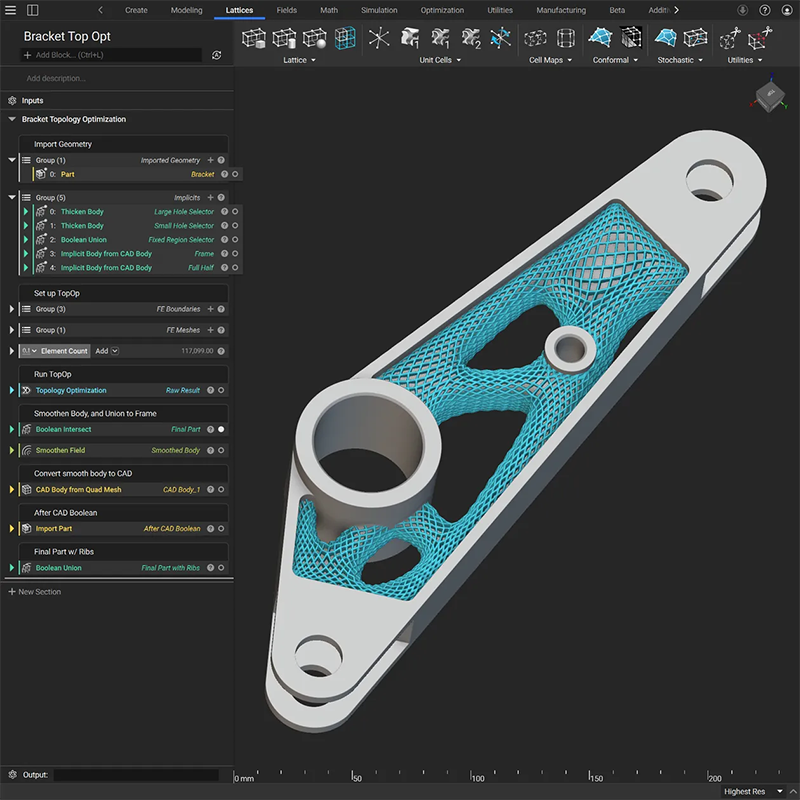This screenshot has height=800, width=800.
Task: Select the Stochastic lattice generation icon
Action: click(666, 38)
